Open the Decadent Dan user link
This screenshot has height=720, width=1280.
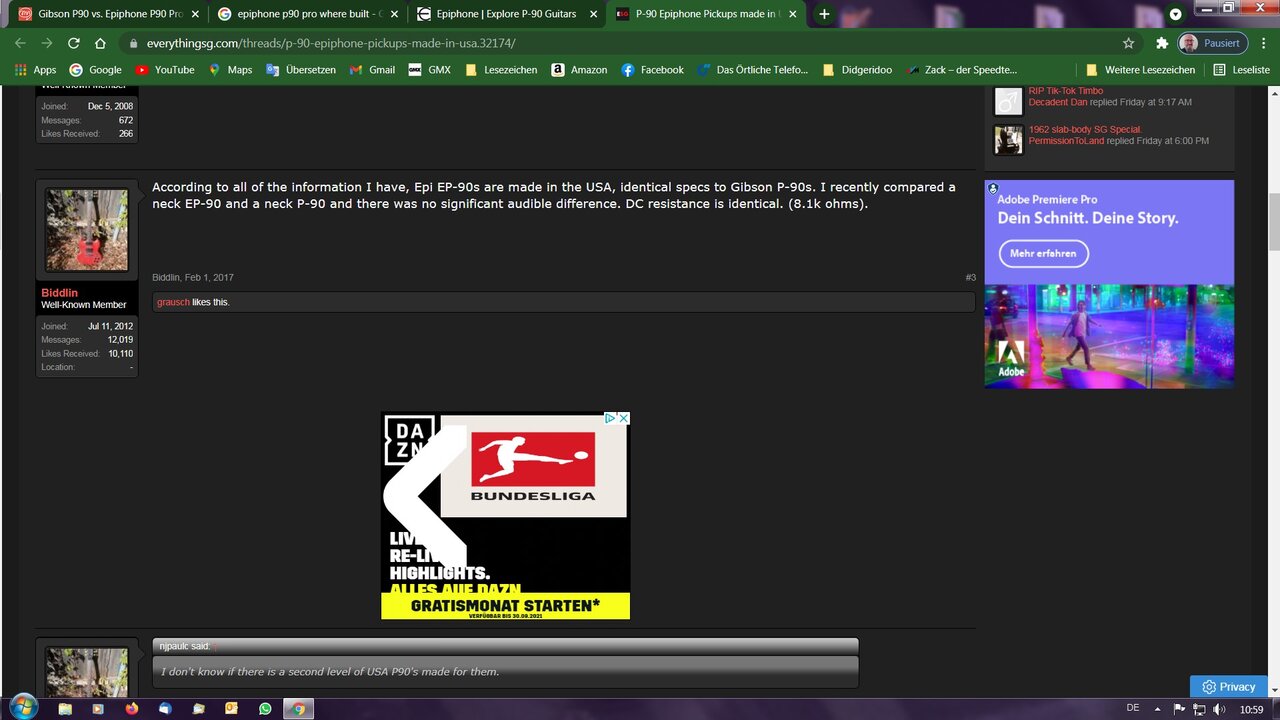pos(1057,102)
